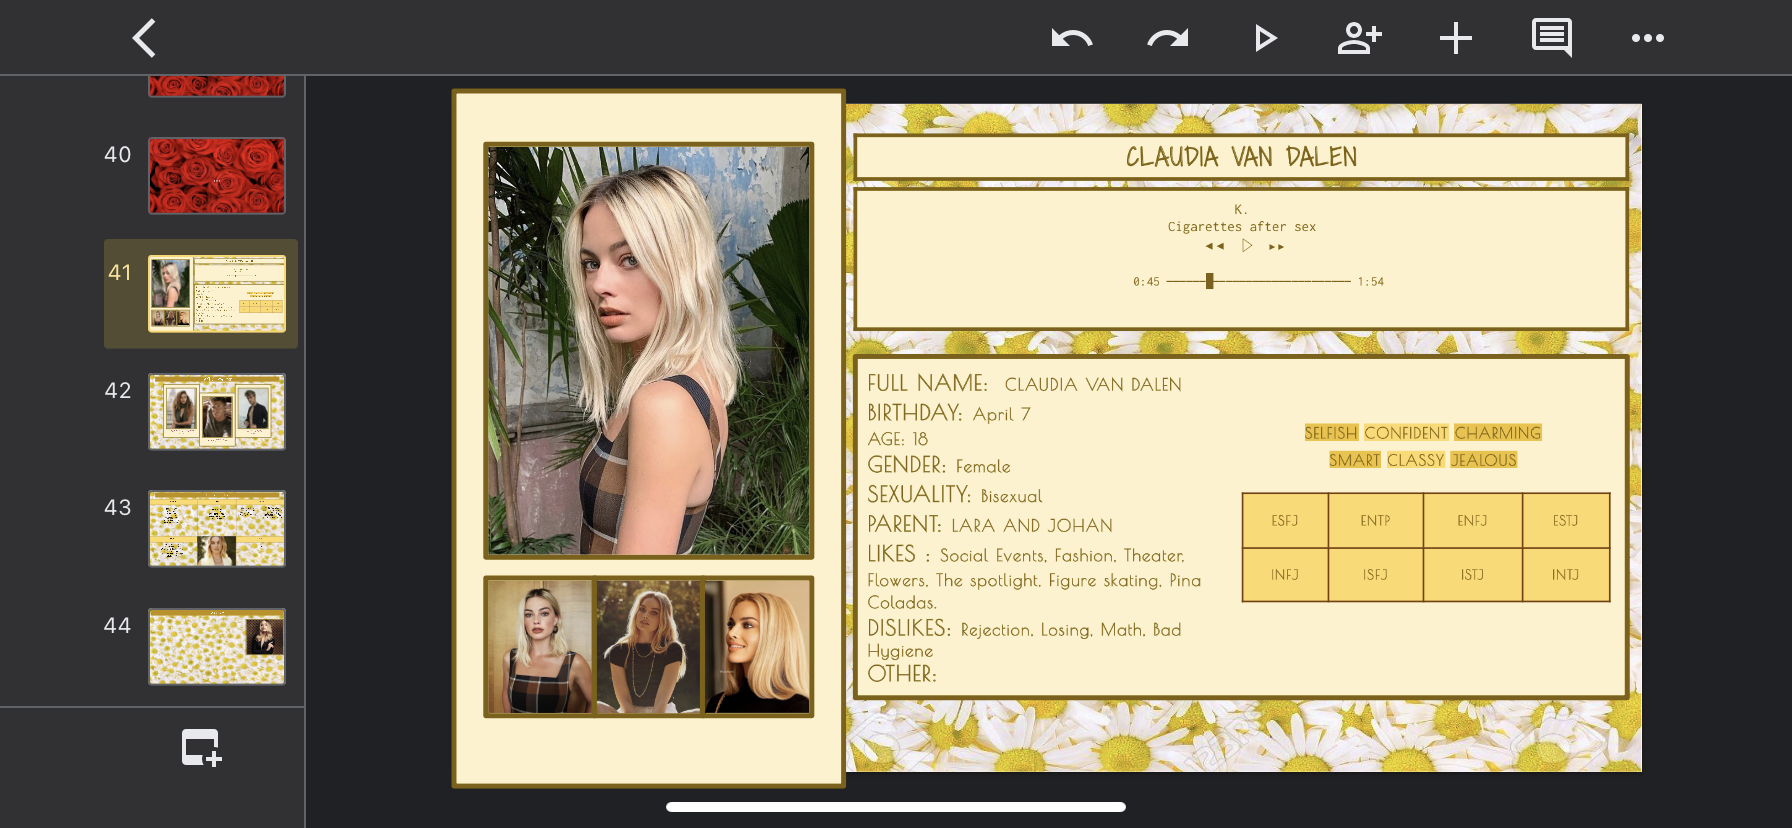The width and height of the screenshot is (1792, 828).
Task: Select the partially visible red slide above slide 40
Action: click(x=217, y=86)
